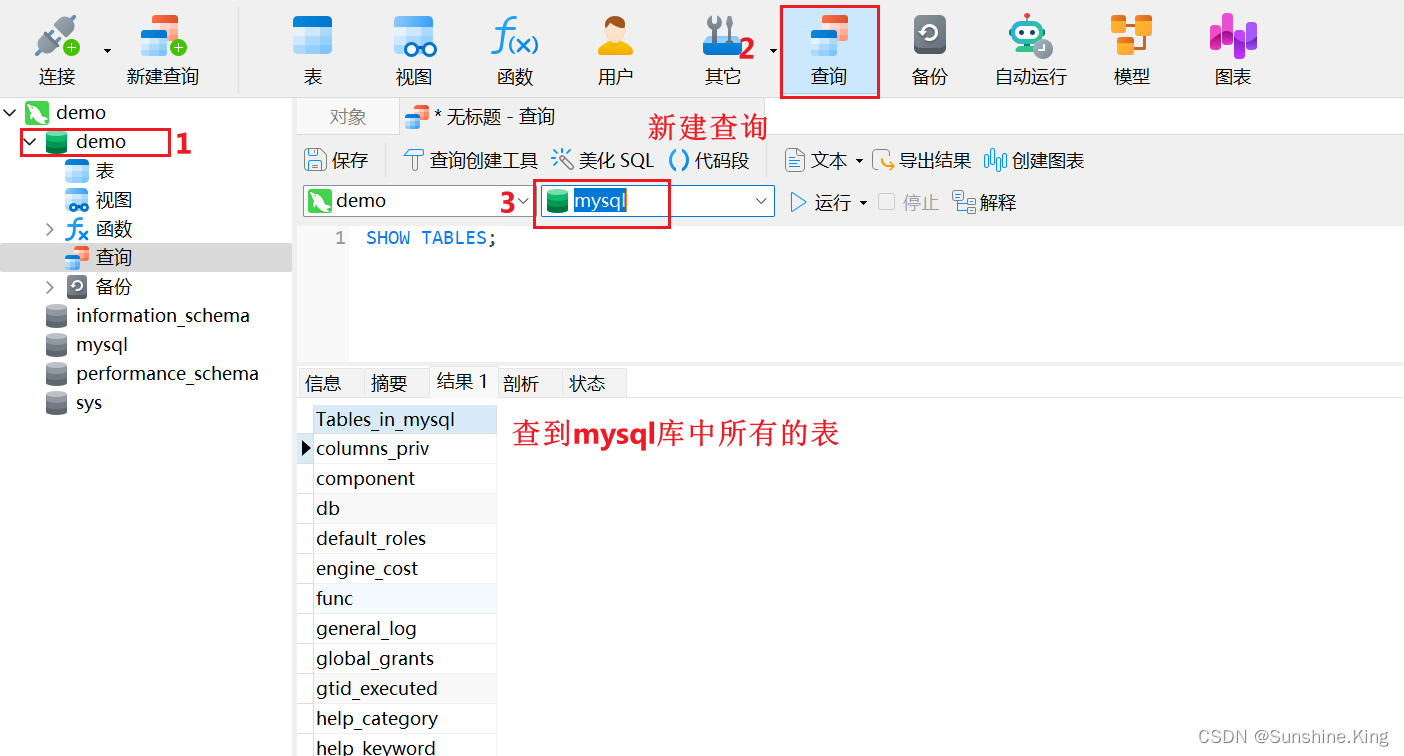The image size is (1404, 756).
Task: Select 表 under the demo database
Action: coord(105,171)
